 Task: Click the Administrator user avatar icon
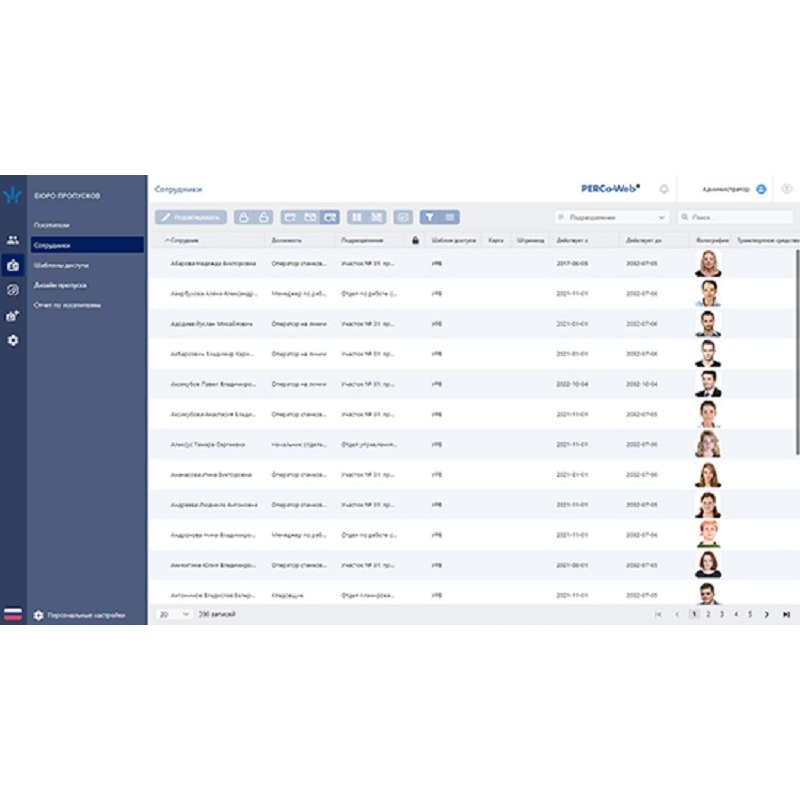point(761,188)
